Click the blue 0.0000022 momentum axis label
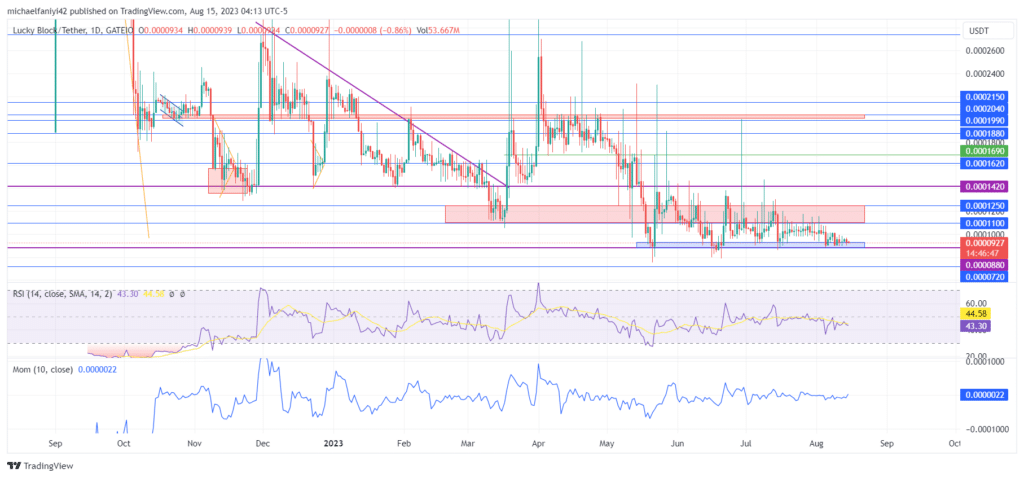 [985, 394]
